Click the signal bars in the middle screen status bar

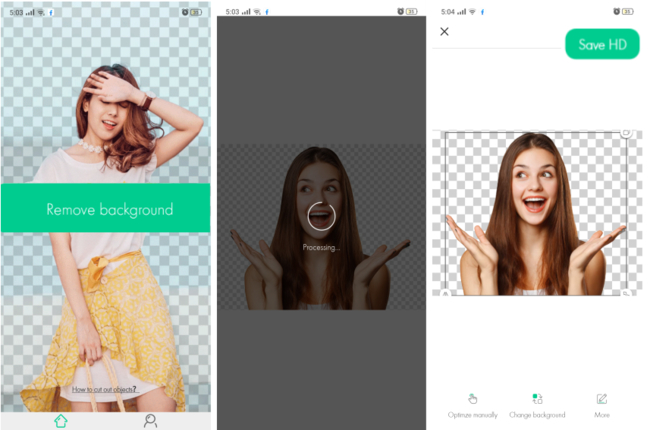(x=246, y=12)
